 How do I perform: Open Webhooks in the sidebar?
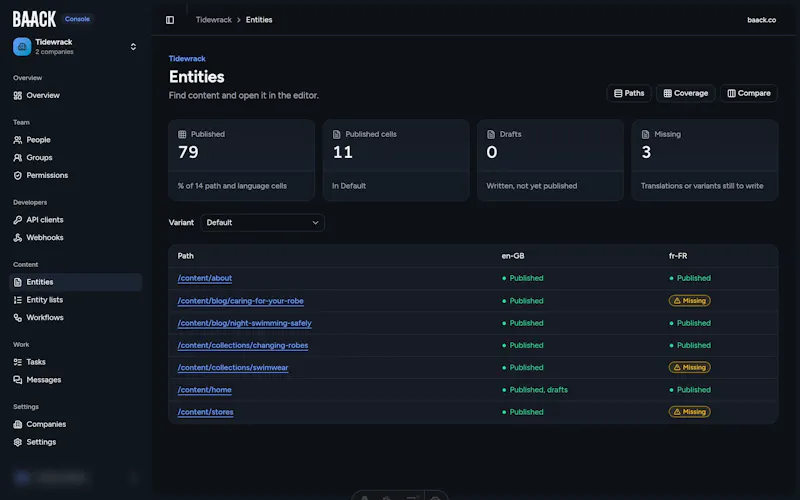click(x=76, y=238)
